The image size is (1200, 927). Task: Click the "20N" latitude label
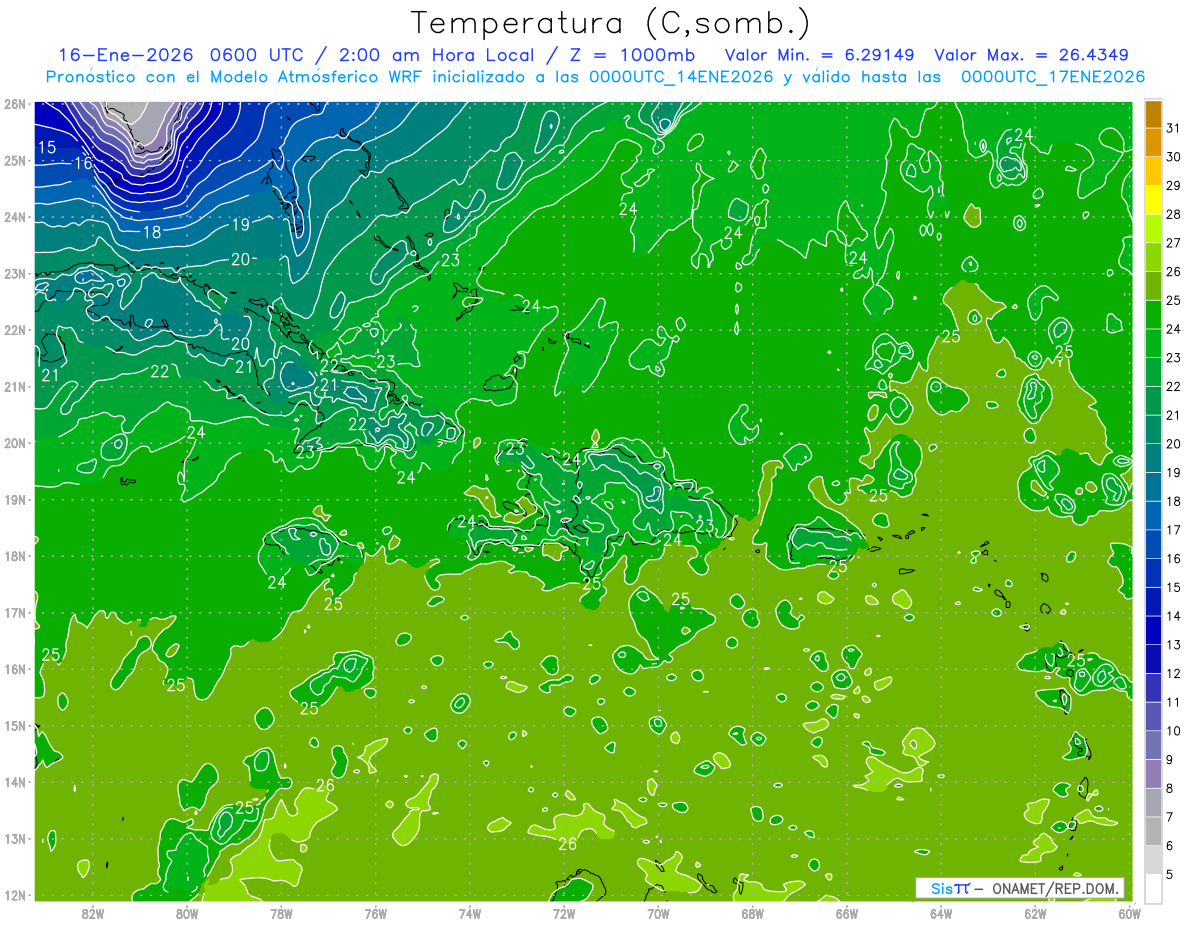pyautogui.click(x=14, y=443)
